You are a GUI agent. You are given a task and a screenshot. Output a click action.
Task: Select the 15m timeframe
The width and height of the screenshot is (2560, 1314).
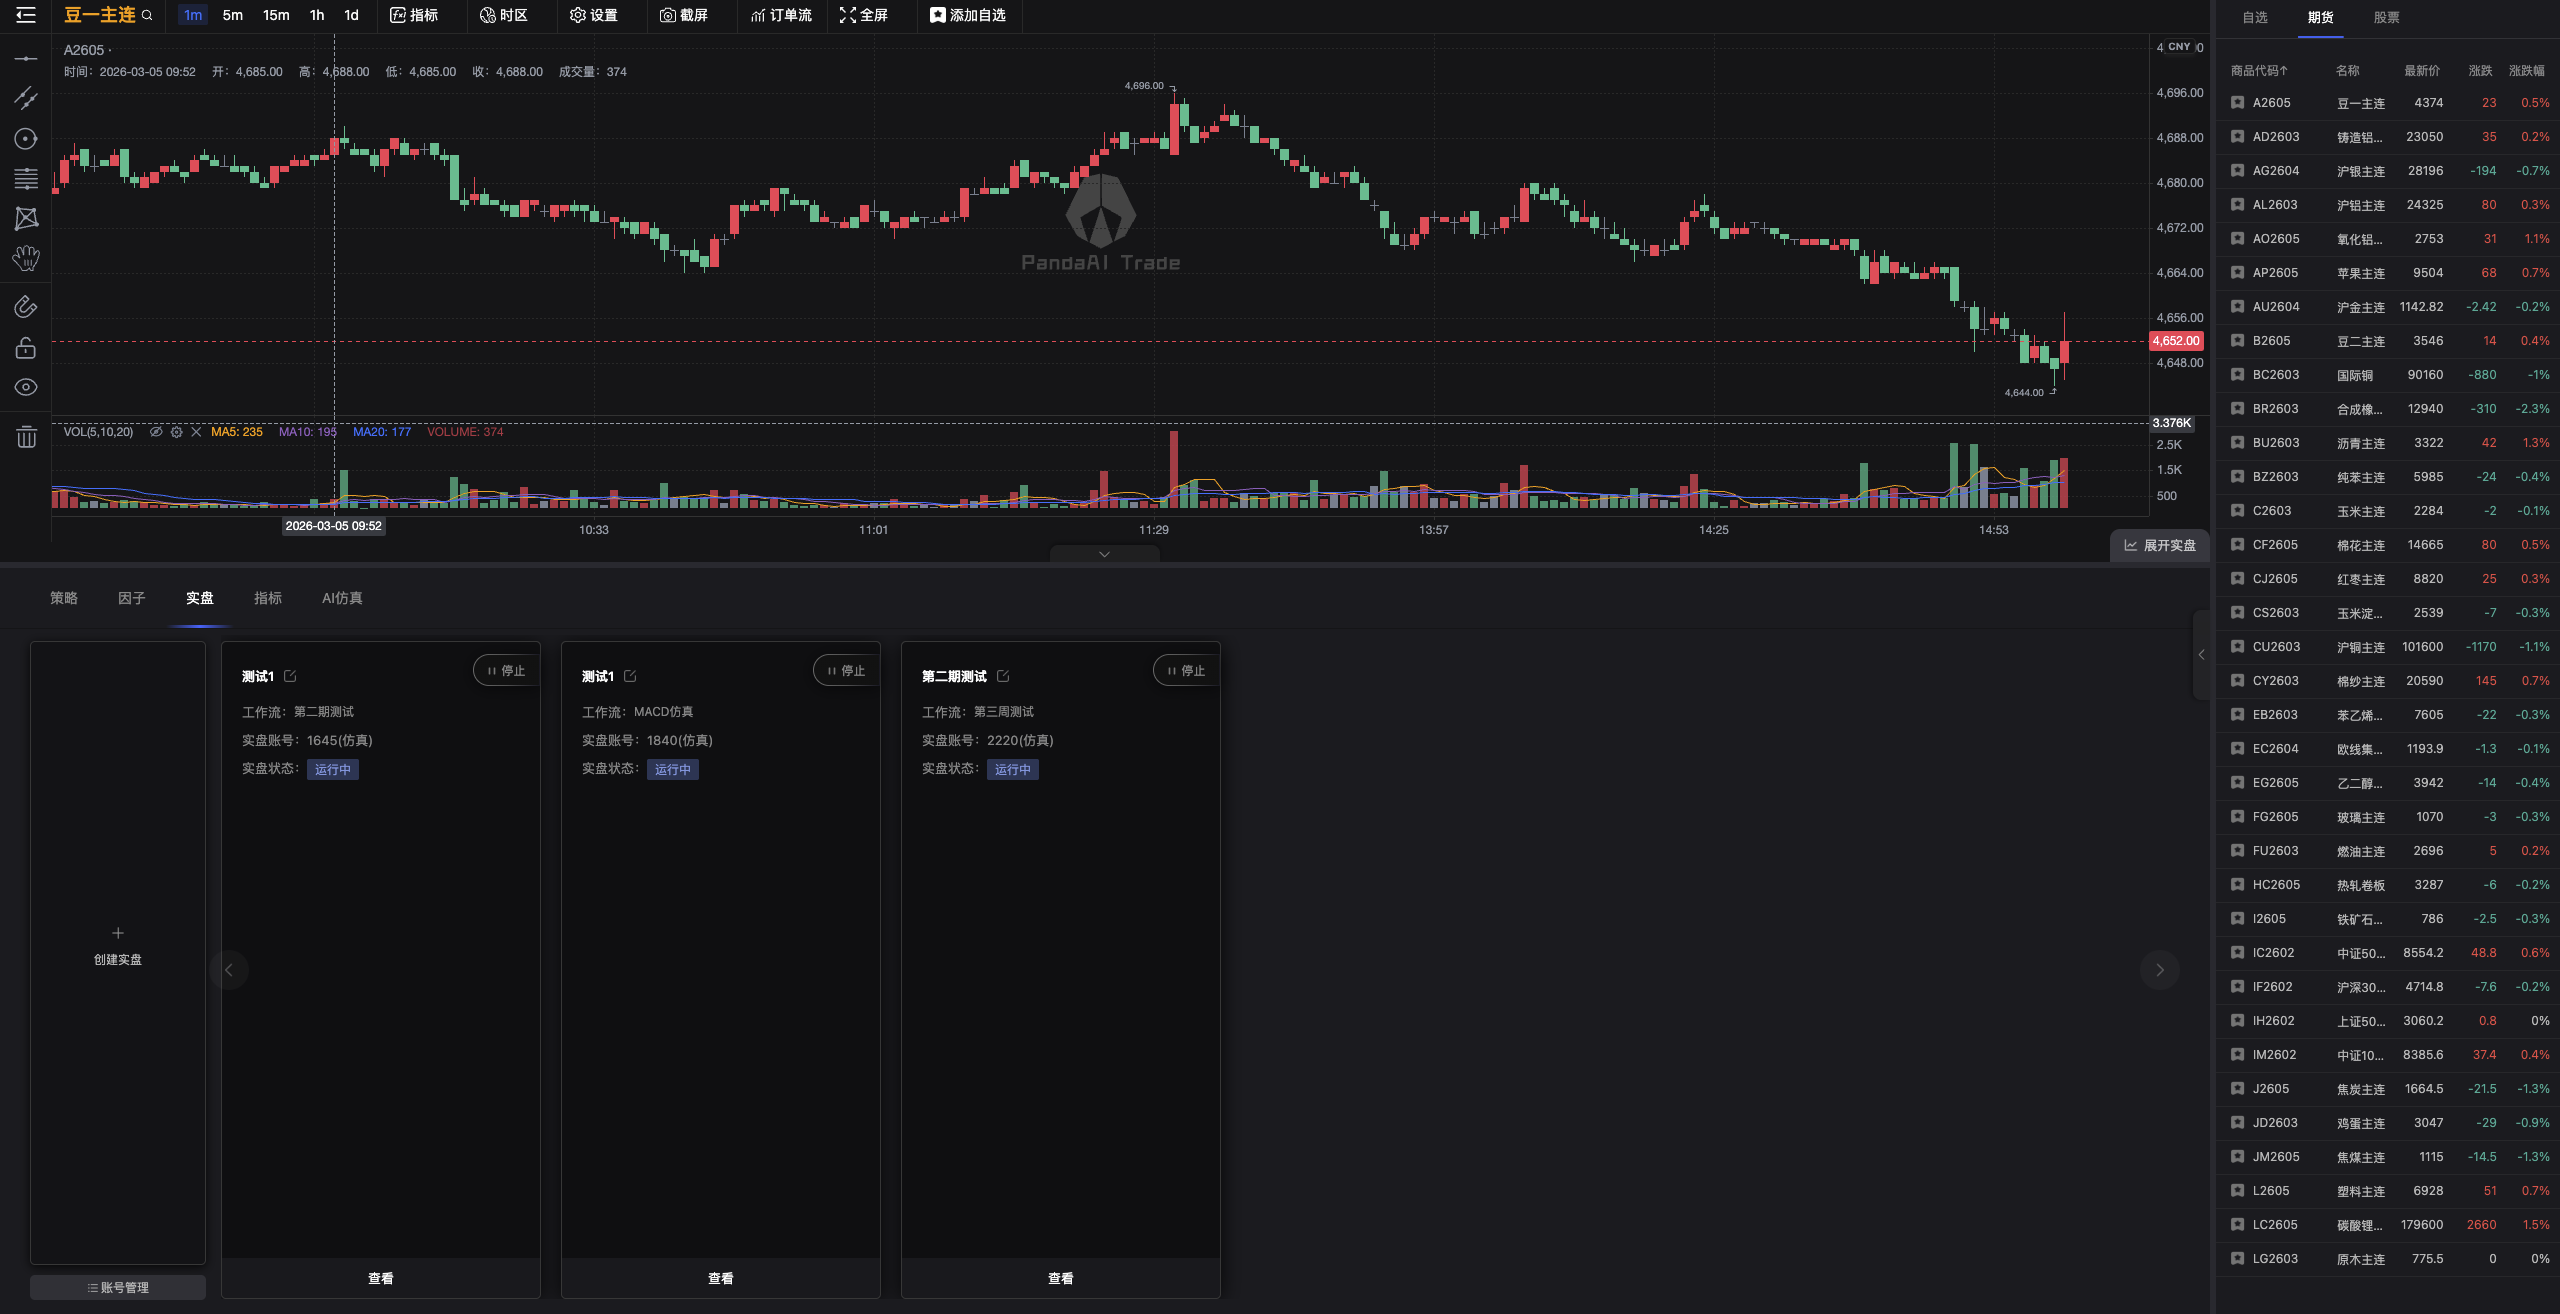click(276, 15)
